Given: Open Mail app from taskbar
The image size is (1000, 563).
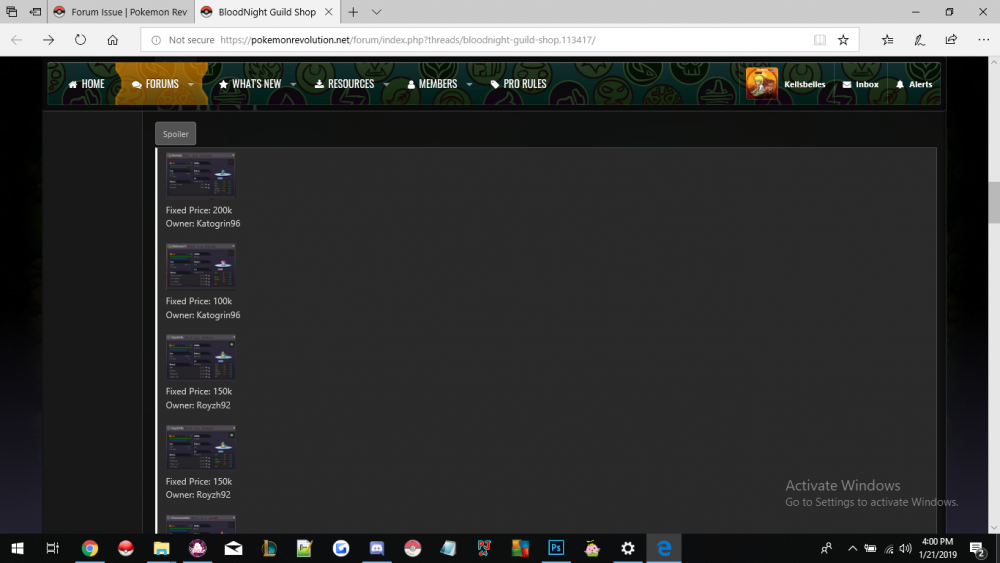Looking at the screenshot, I should [233, 548].
